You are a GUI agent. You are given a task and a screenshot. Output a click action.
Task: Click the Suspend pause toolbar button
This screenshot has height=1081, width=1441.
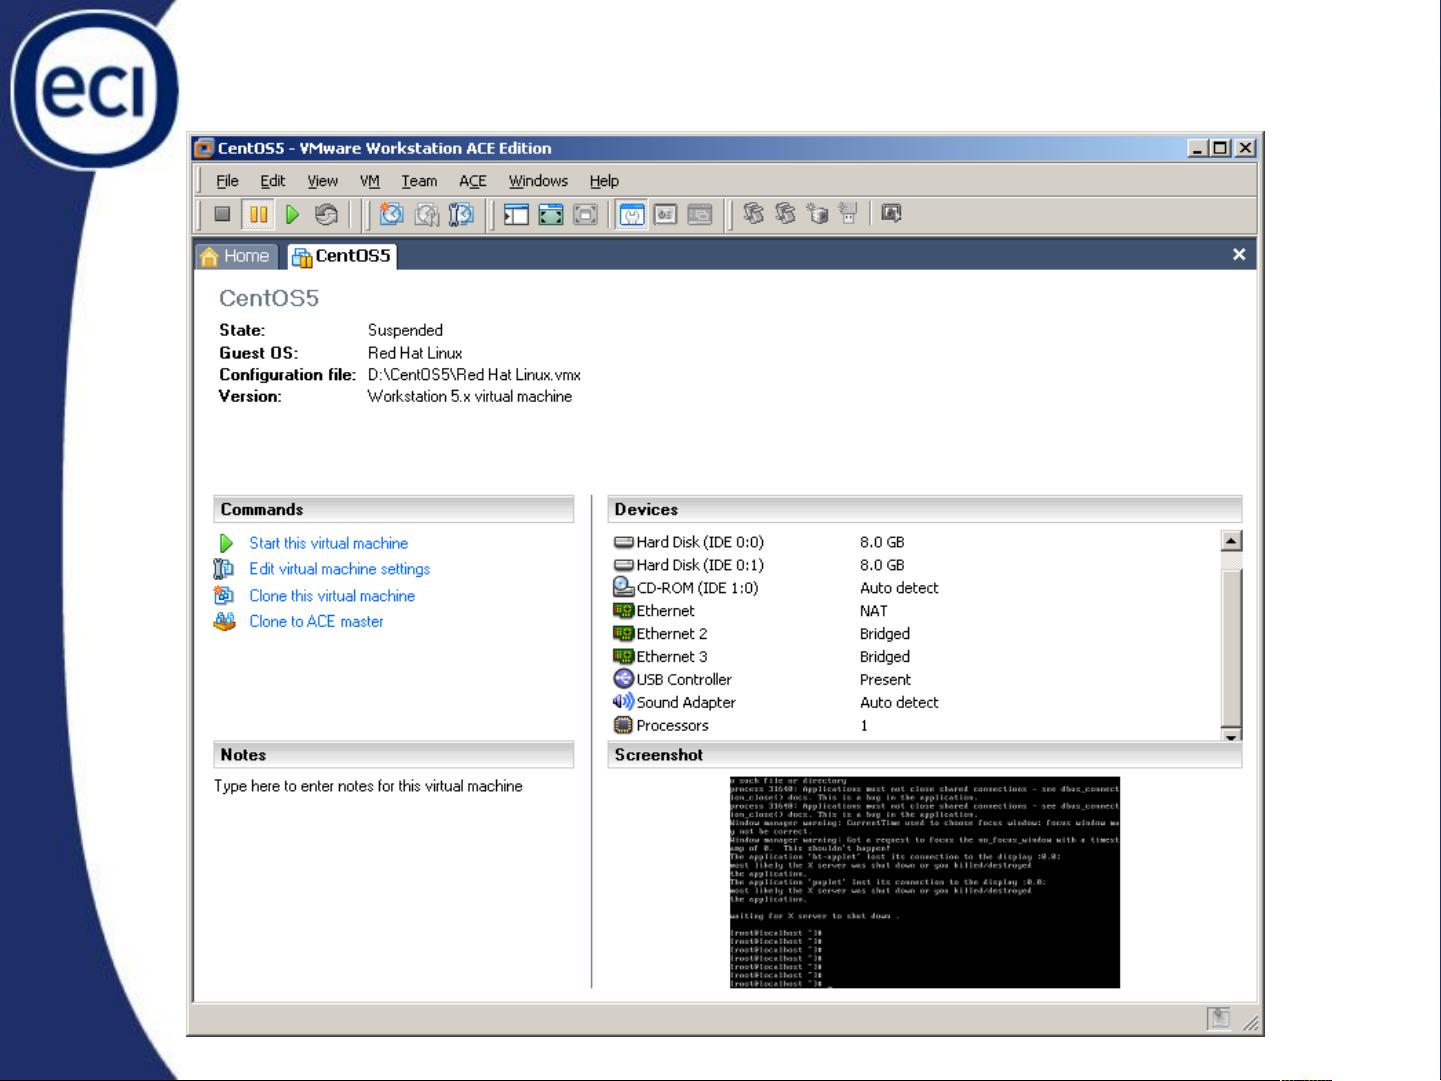[x=258, y=214]
